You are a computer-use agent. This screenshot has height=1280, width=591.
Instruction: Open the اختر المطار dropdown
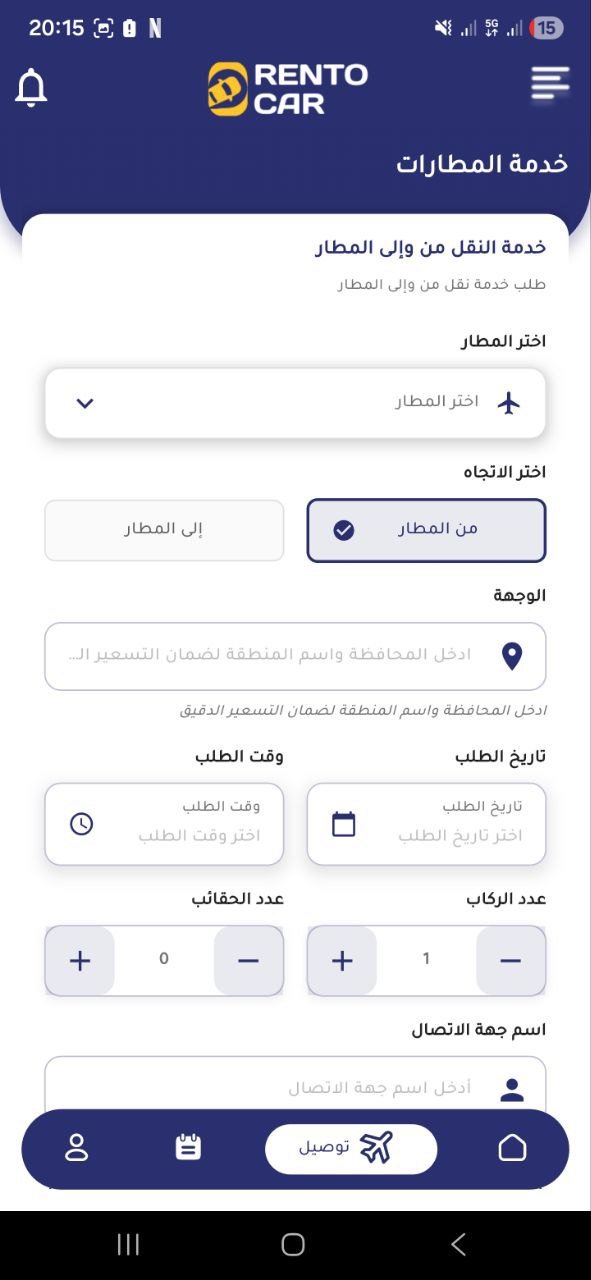[x=295, y=403]
